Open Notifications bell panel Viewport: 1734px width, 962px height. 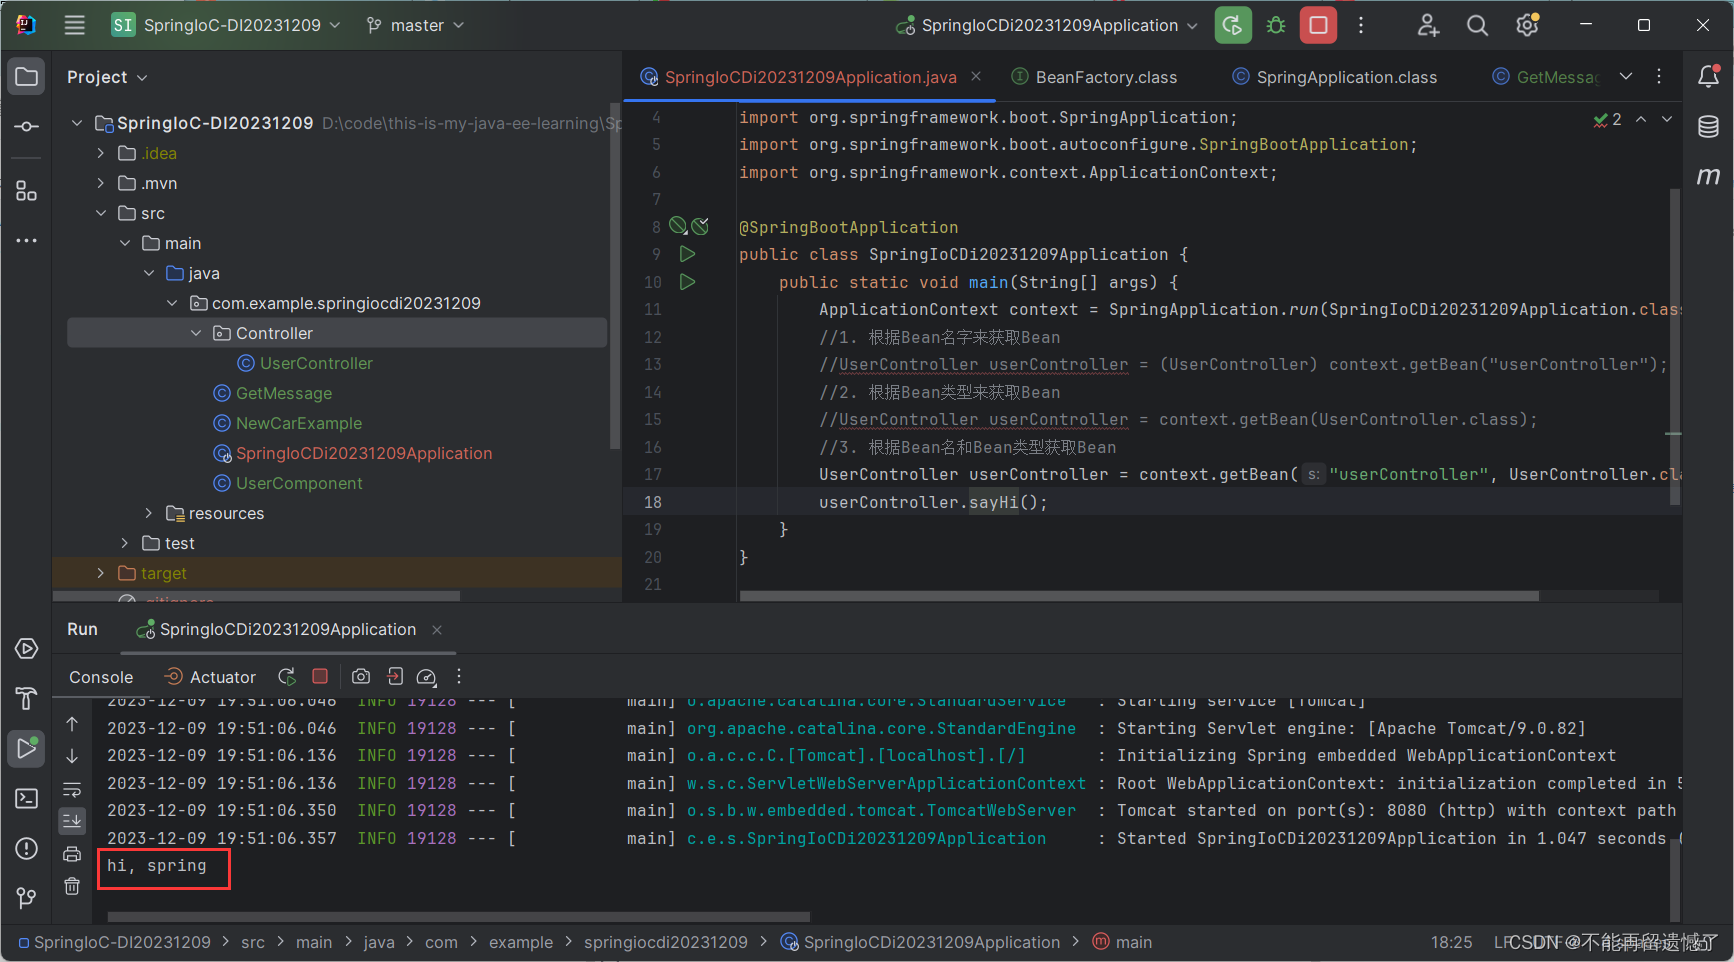pyautogui.click(x=1709, y=76)
